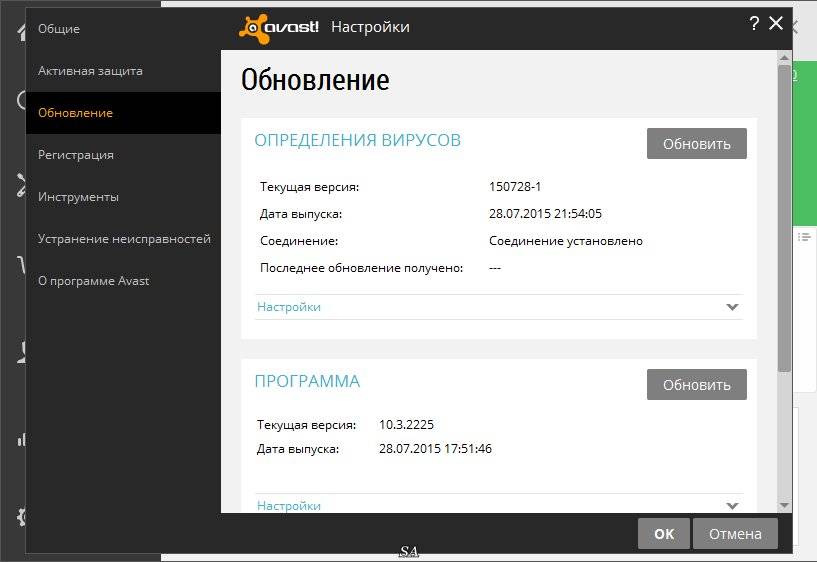Click the virus definitions version 150728-1
The height and width of the screenshot is (562, 817).
tap(515, 187)
